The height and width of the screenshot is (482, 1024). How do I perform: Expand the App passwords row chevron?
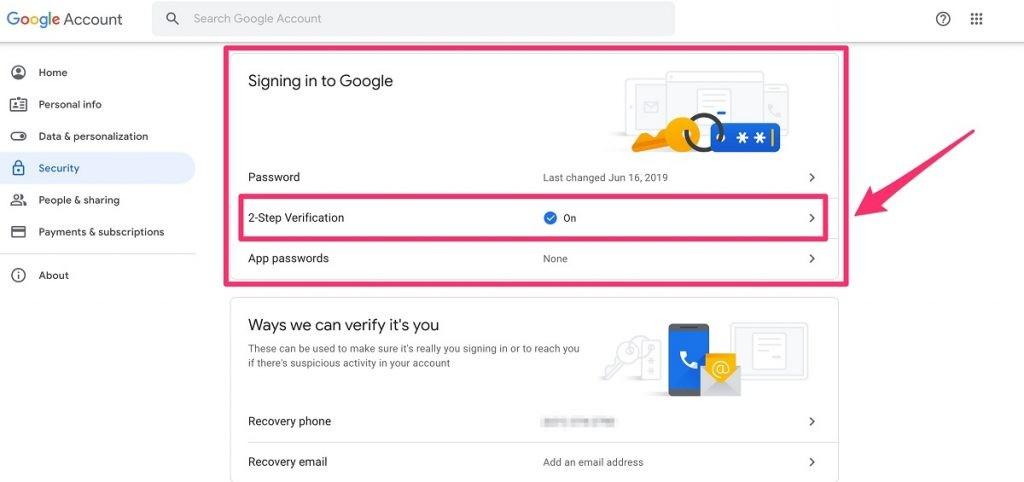(x=812, y=259)
